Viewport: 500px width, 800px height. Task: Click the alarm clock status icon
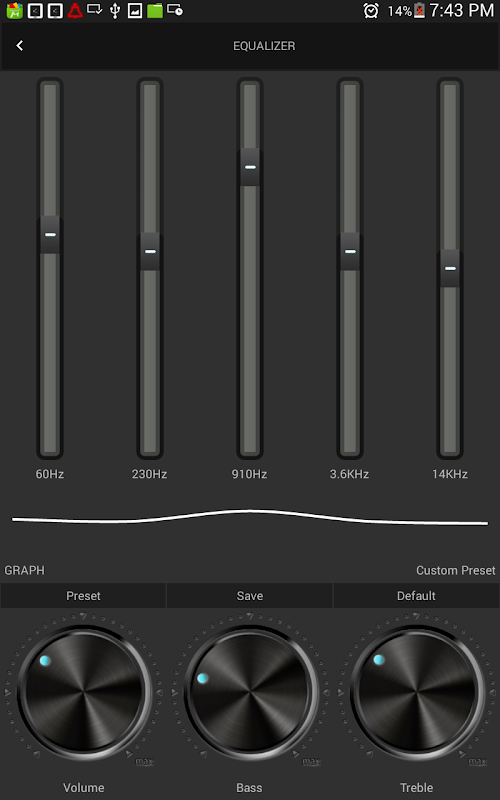pos(371,11)
